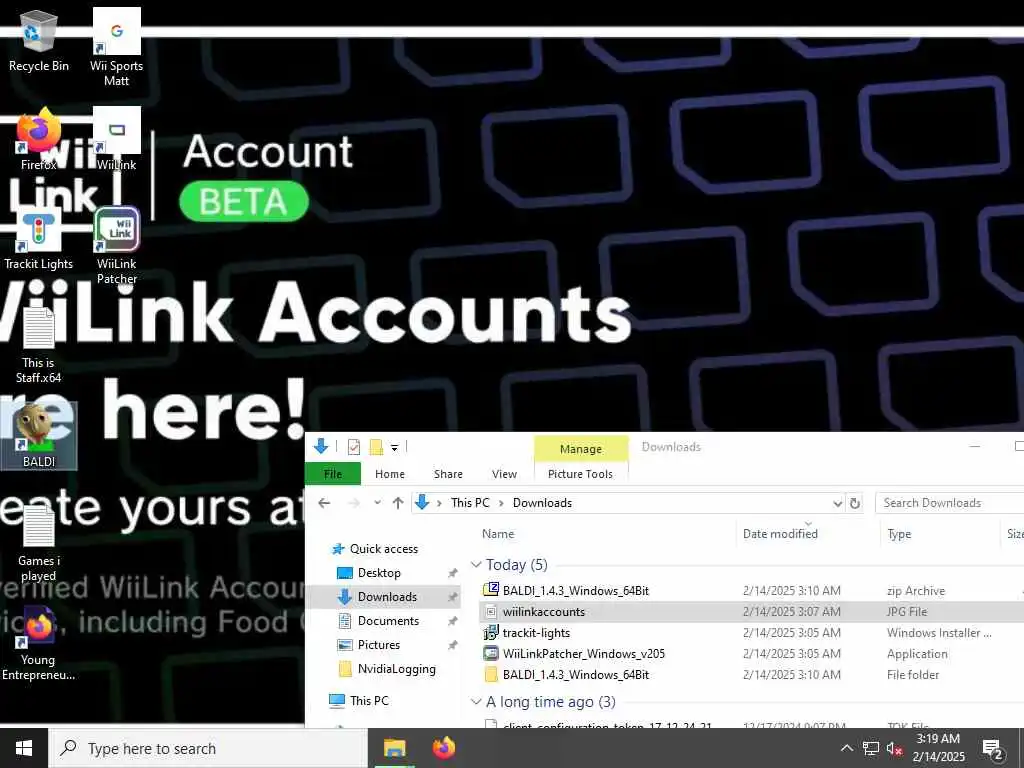Click the Manage contextual tab header
This screenshot has height=768, width=1024.
581,449
